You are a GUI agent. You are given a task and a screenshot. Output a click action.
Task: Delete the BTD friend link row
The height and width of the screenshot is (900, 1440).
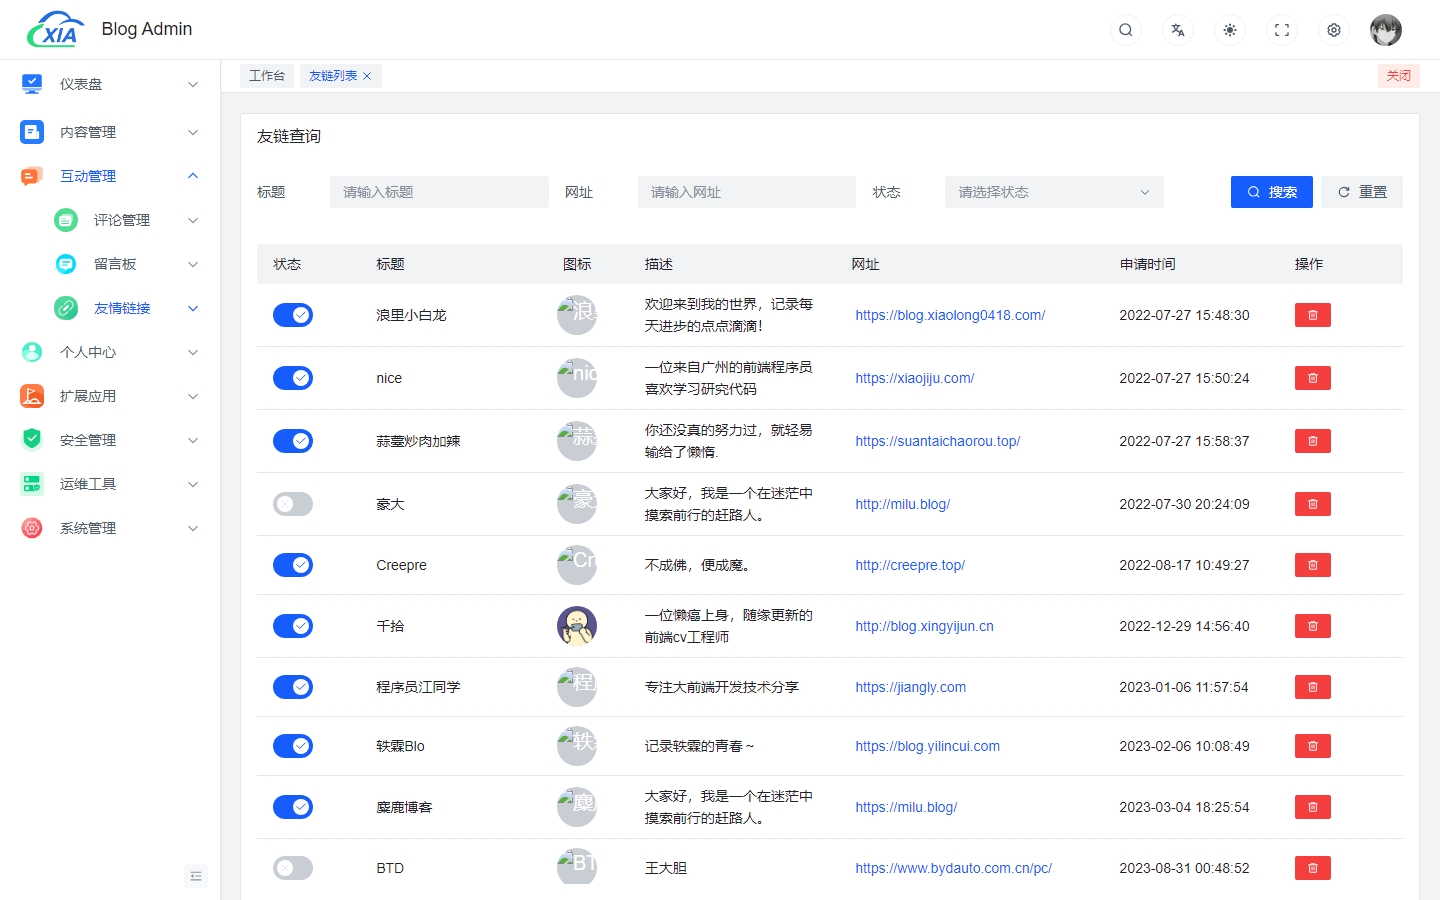[x=1313, y=868]
